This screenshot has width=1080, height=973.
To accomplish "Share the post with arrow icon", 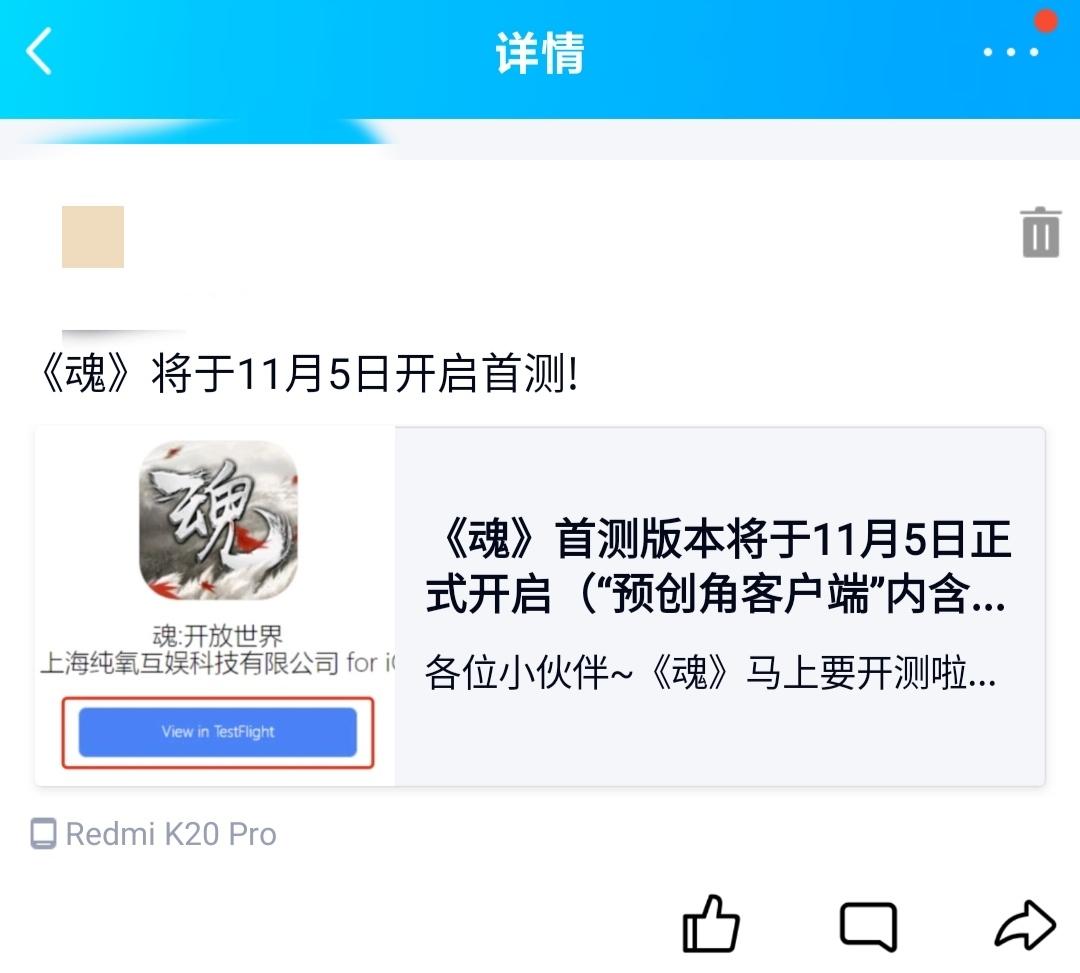I will (x=1025, y=925).
